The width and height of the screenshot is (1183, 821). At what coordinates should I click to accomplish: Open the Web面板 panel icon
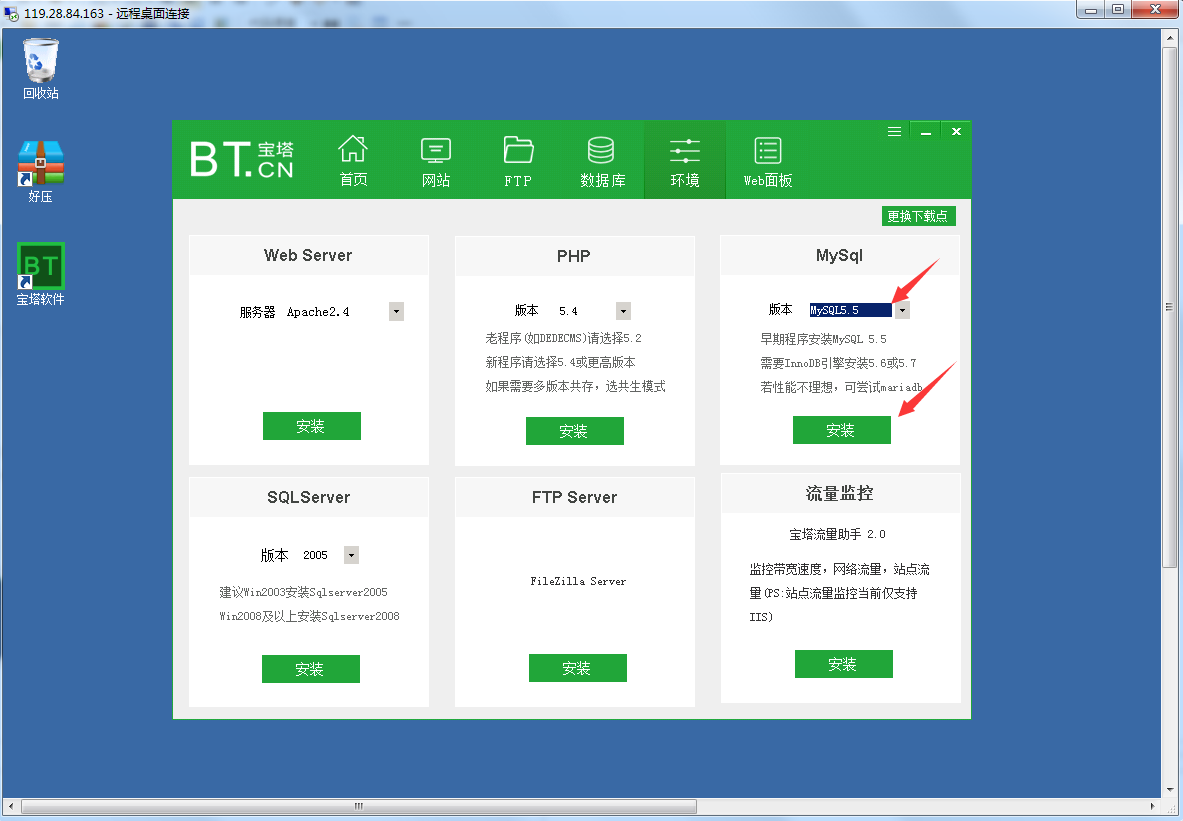[768, 161]
